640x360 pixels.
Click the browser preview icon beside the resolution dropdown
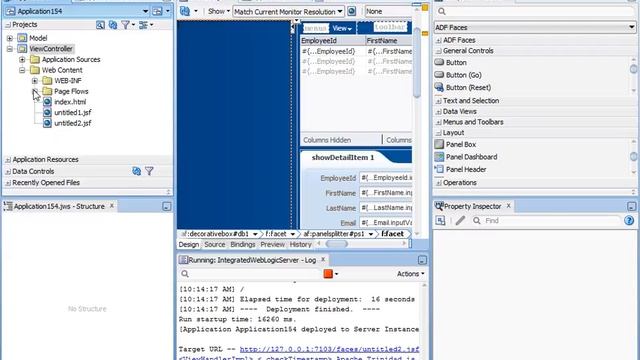[x=351, y=11]
